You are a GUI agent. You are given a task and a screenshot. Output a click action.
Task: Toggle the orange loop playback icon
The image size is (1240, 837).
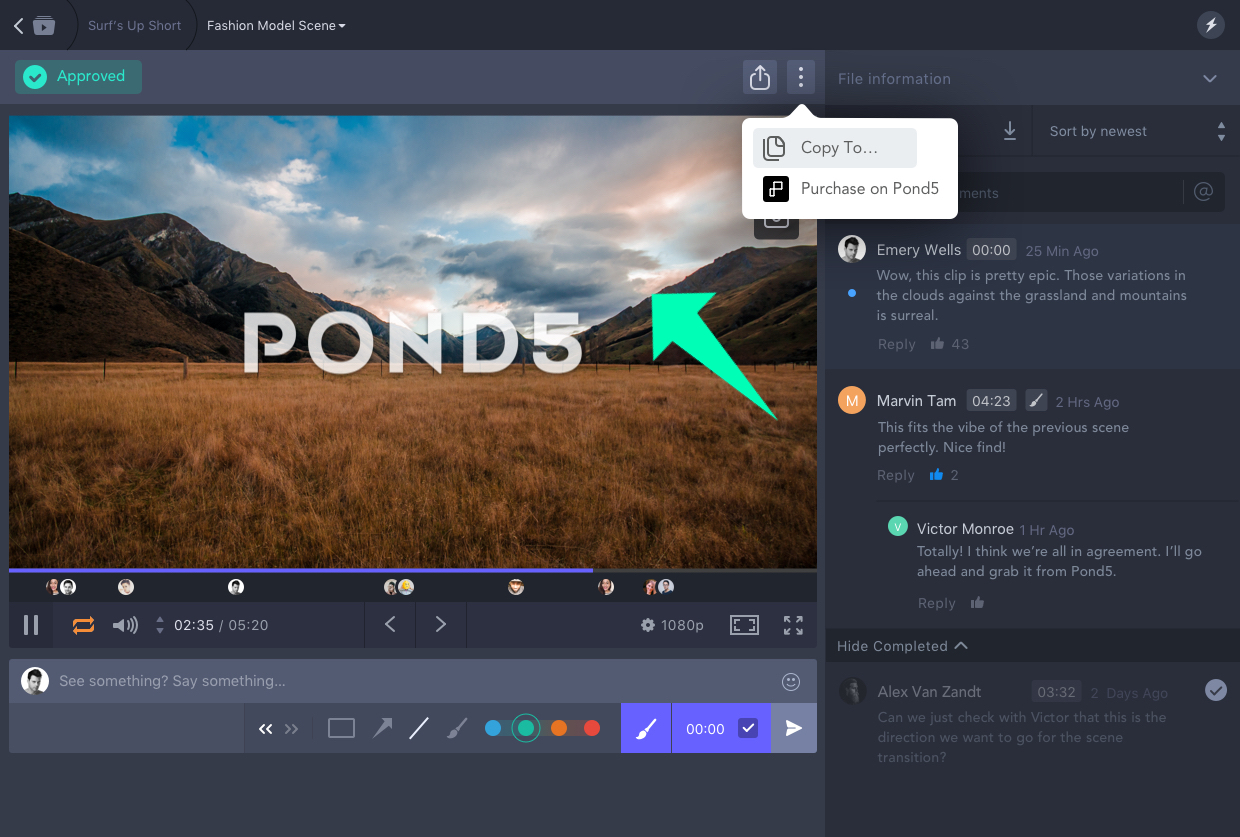click(x=83, y=625)
